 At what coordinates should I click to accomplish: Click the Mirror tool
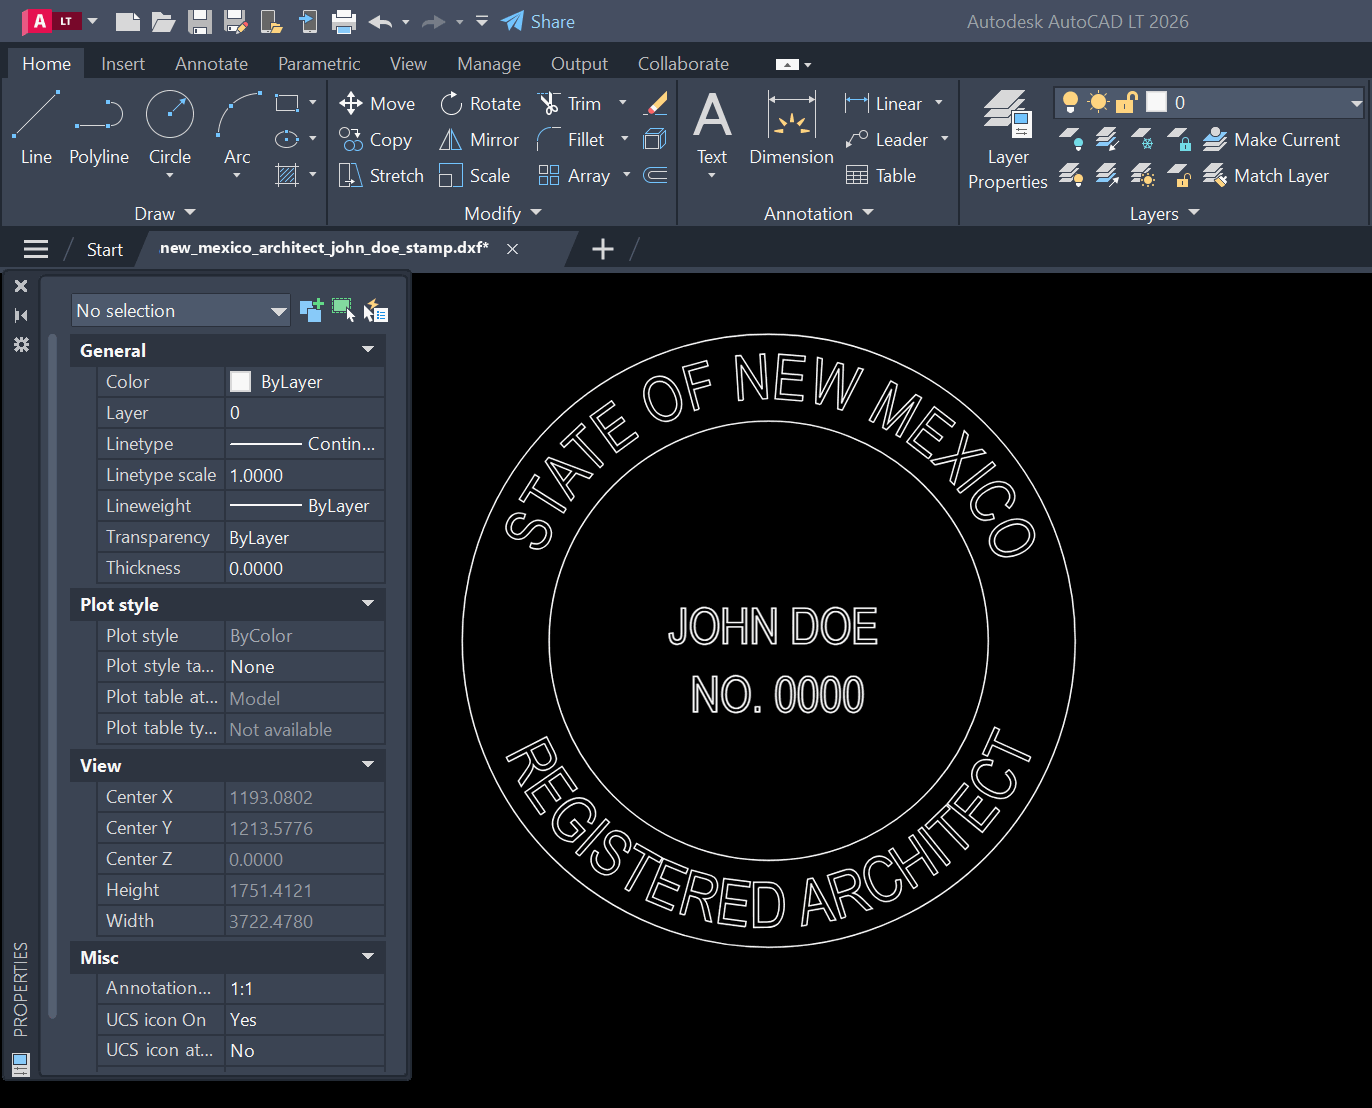click(480, 140)
